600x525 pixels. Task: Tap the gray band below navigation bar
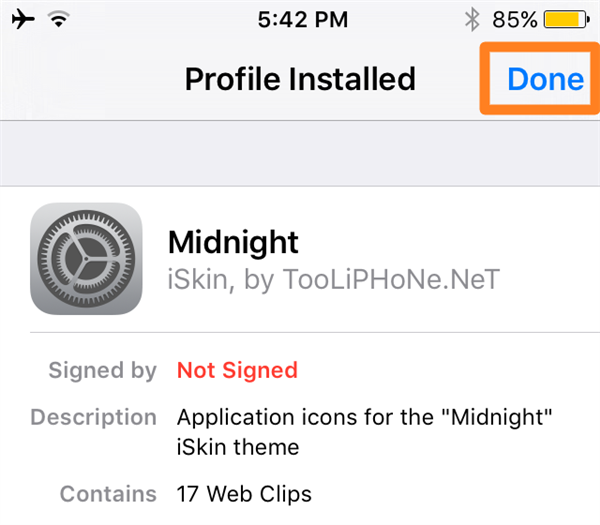[300, 153]
